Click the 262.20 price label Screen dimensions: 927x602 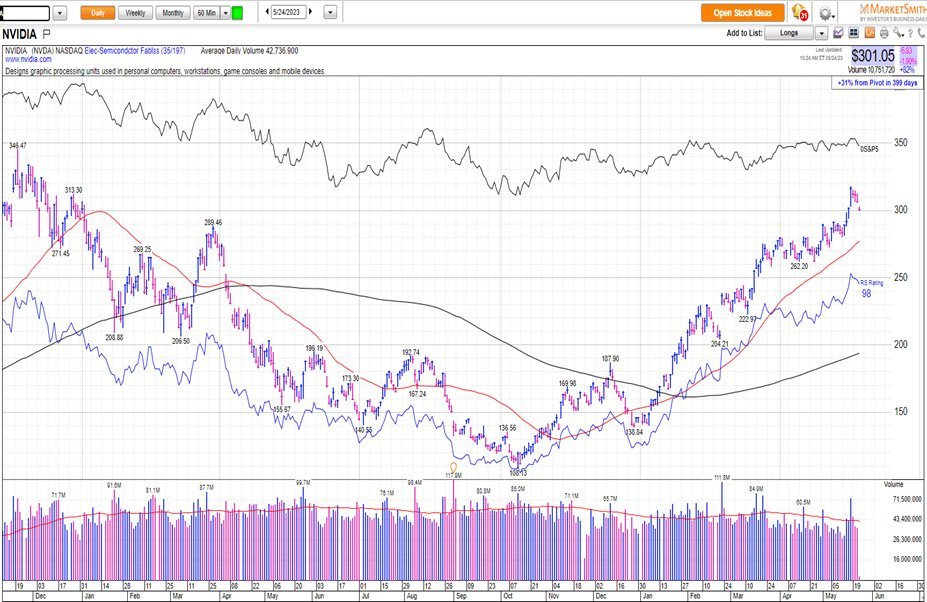click(799, 266)
